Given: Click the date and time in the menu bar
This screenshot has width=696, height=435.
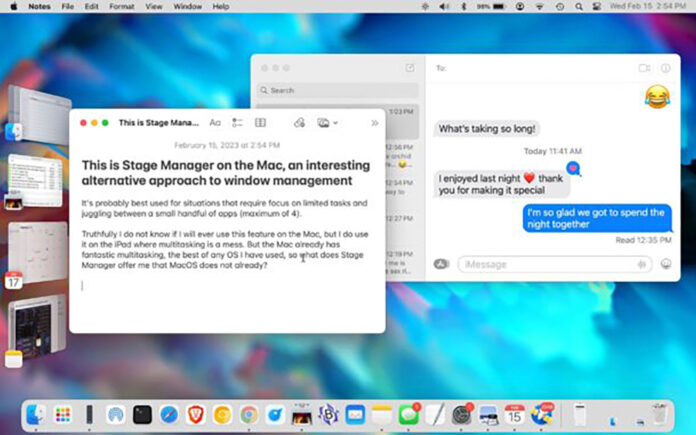Looking at the screenshot, I should pyautogui.click(x=648, y=6).
